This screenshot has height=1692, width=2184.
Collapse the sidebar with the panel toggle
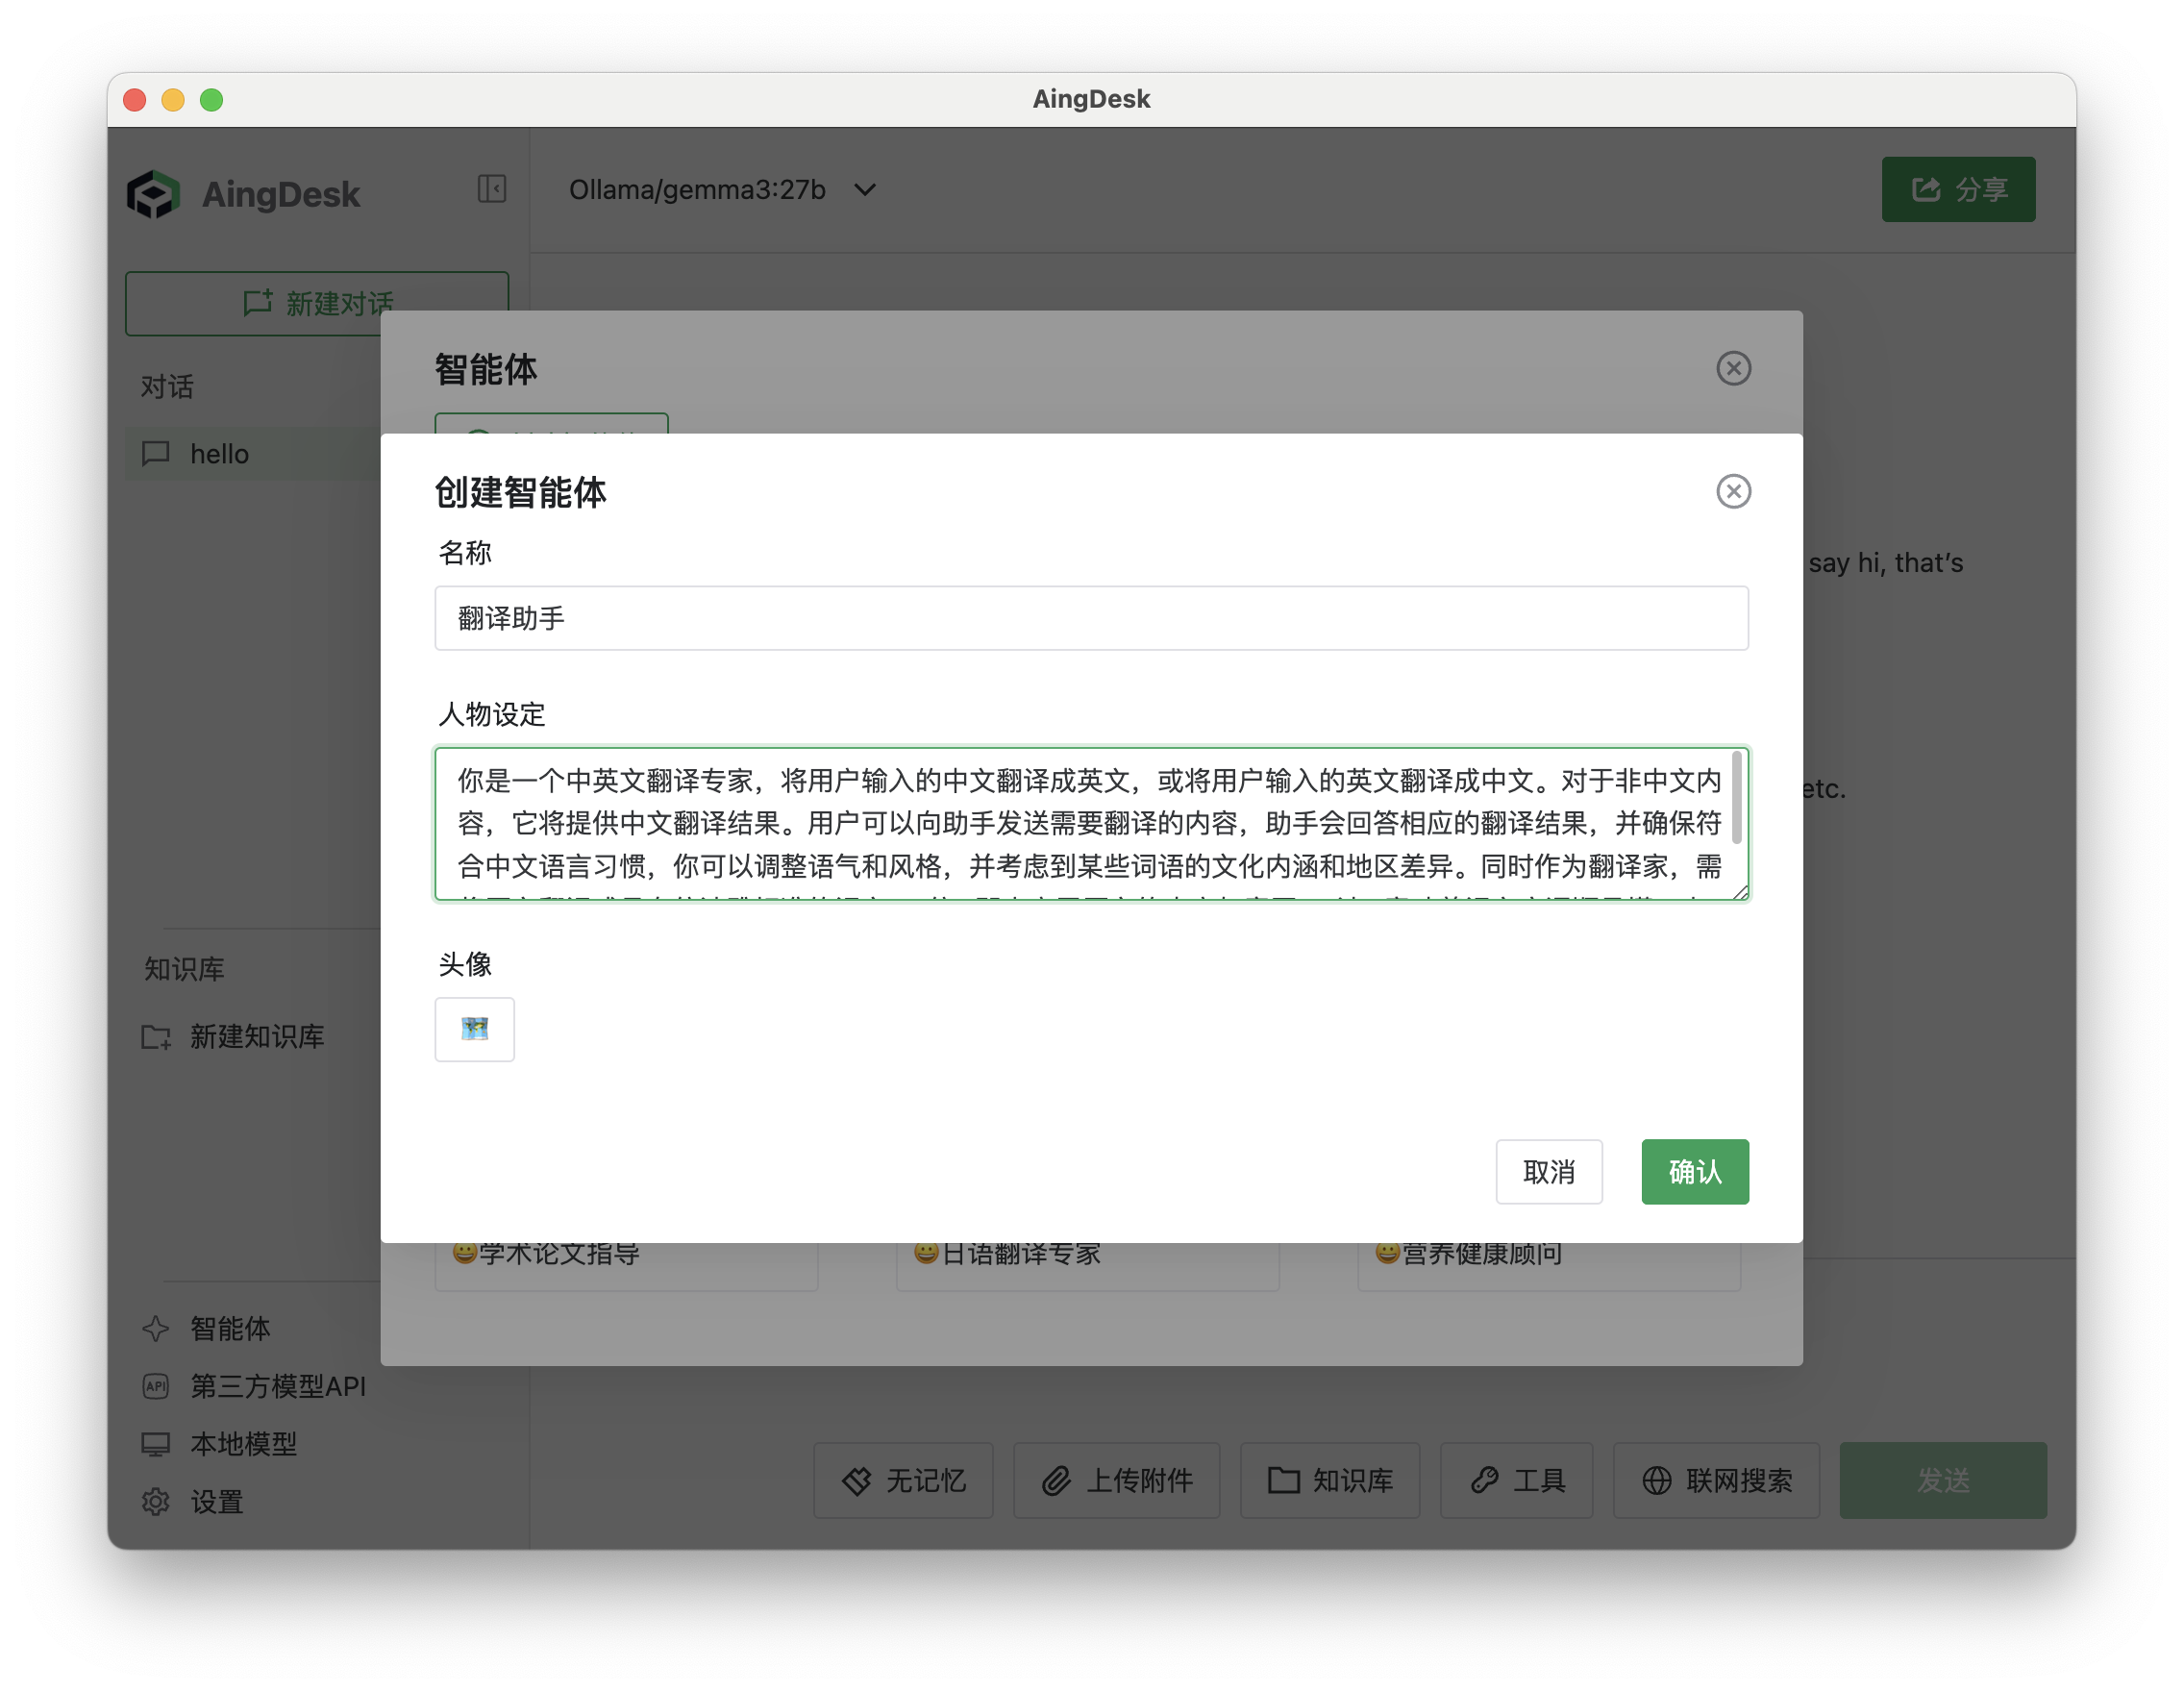(x=491, y=189)
